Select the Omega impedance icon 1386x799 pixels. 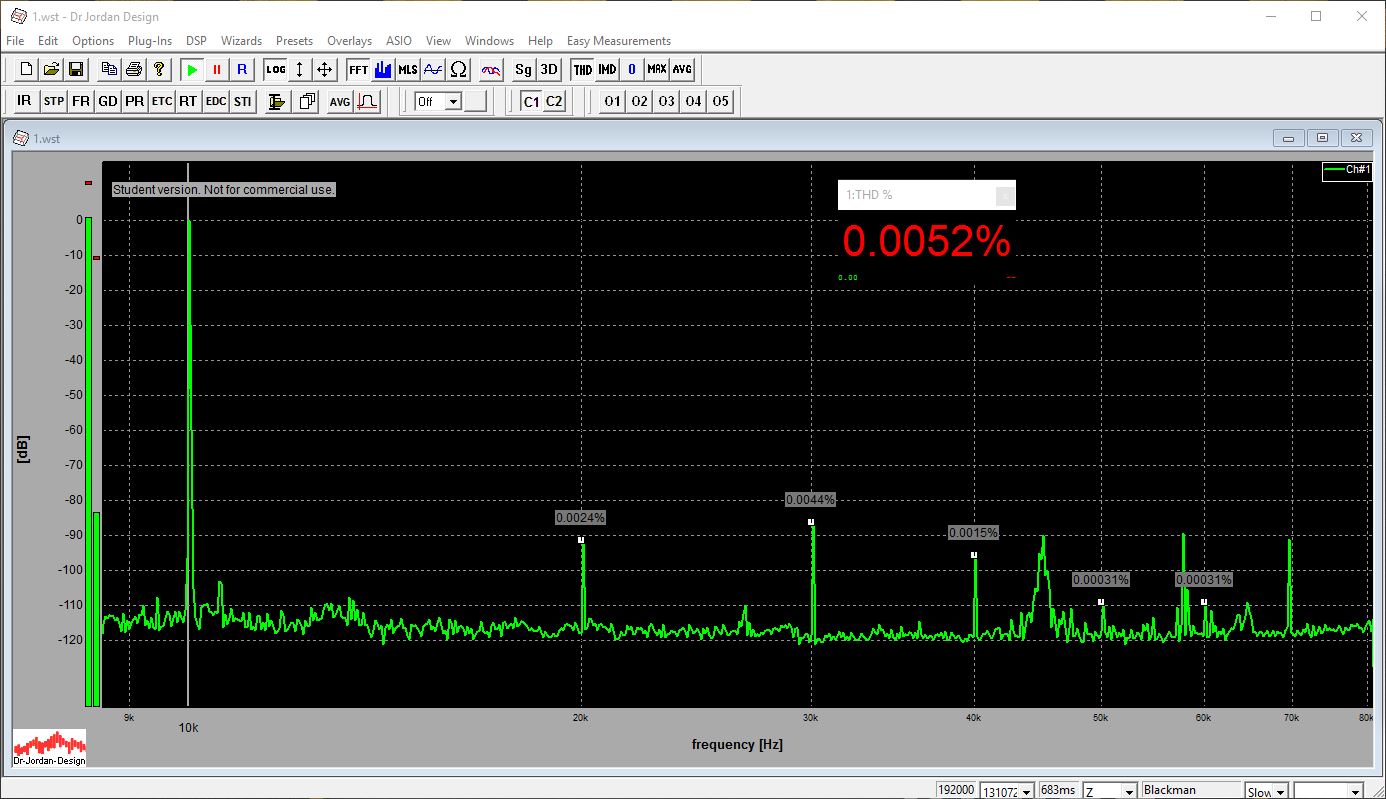(x=459, y=70)
